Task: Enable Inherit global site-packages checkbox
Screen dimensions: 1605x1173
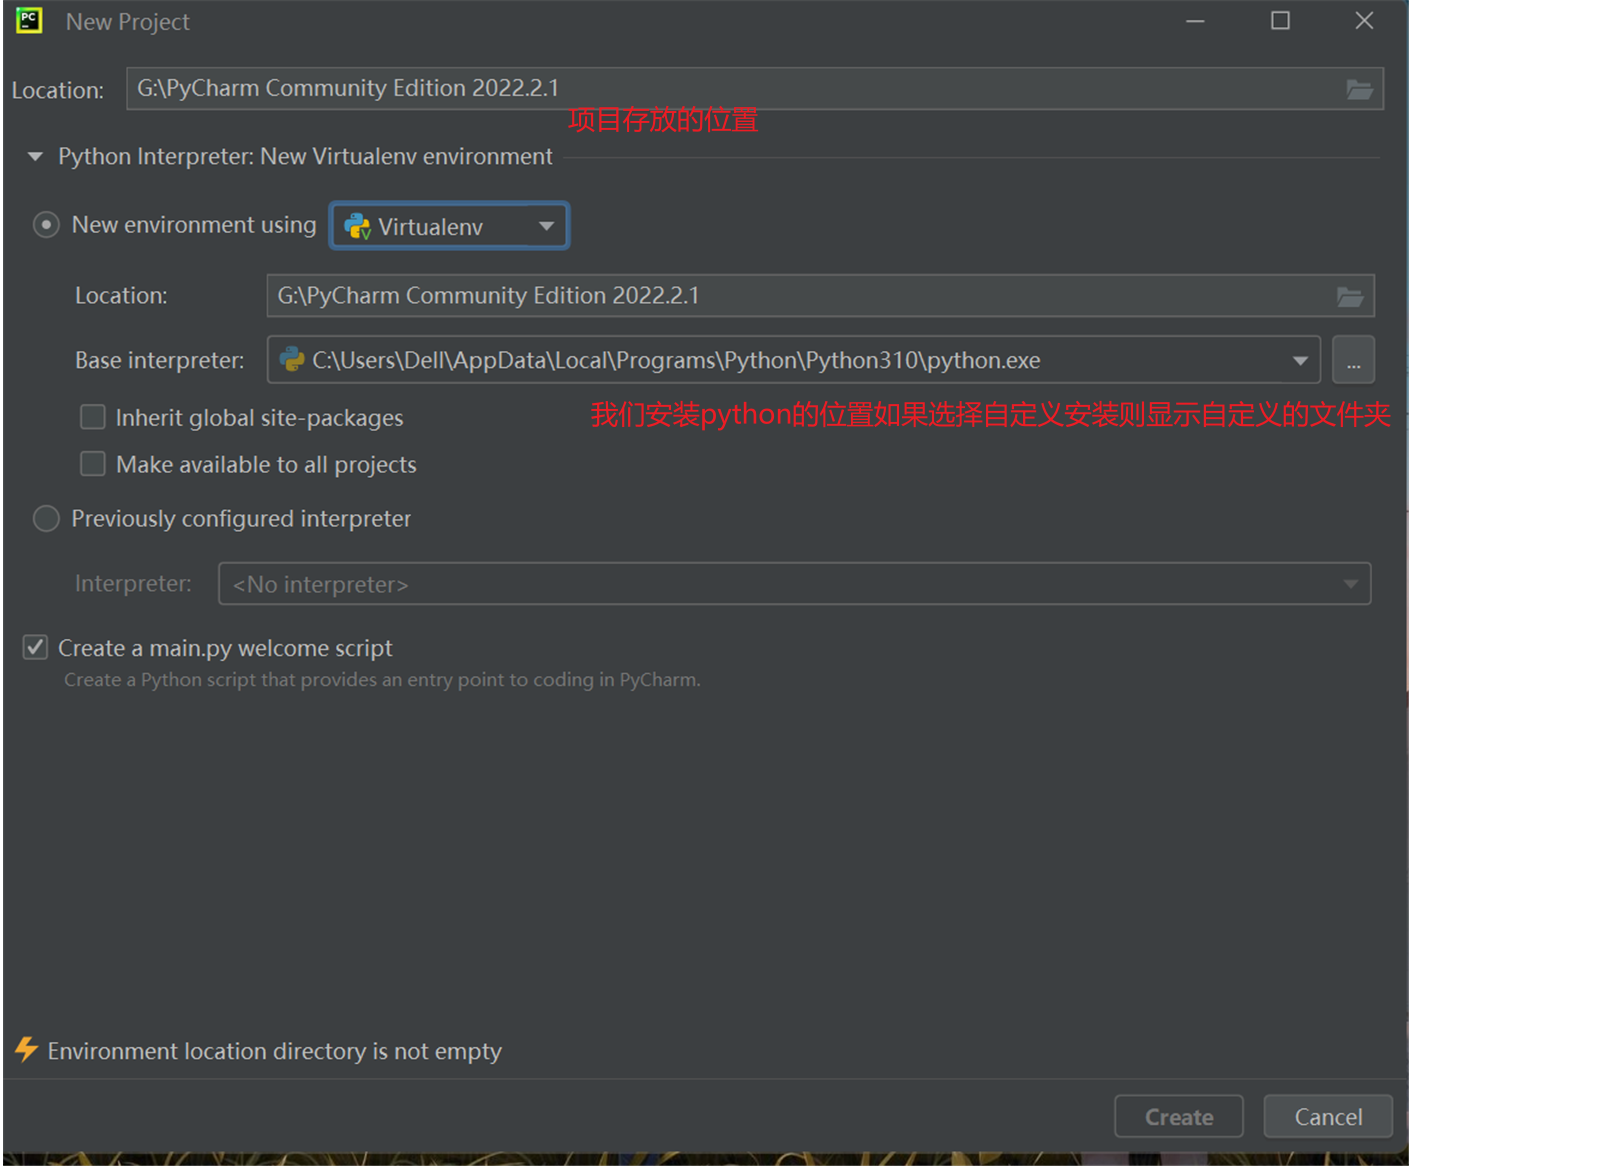Action: coord(93,417)
